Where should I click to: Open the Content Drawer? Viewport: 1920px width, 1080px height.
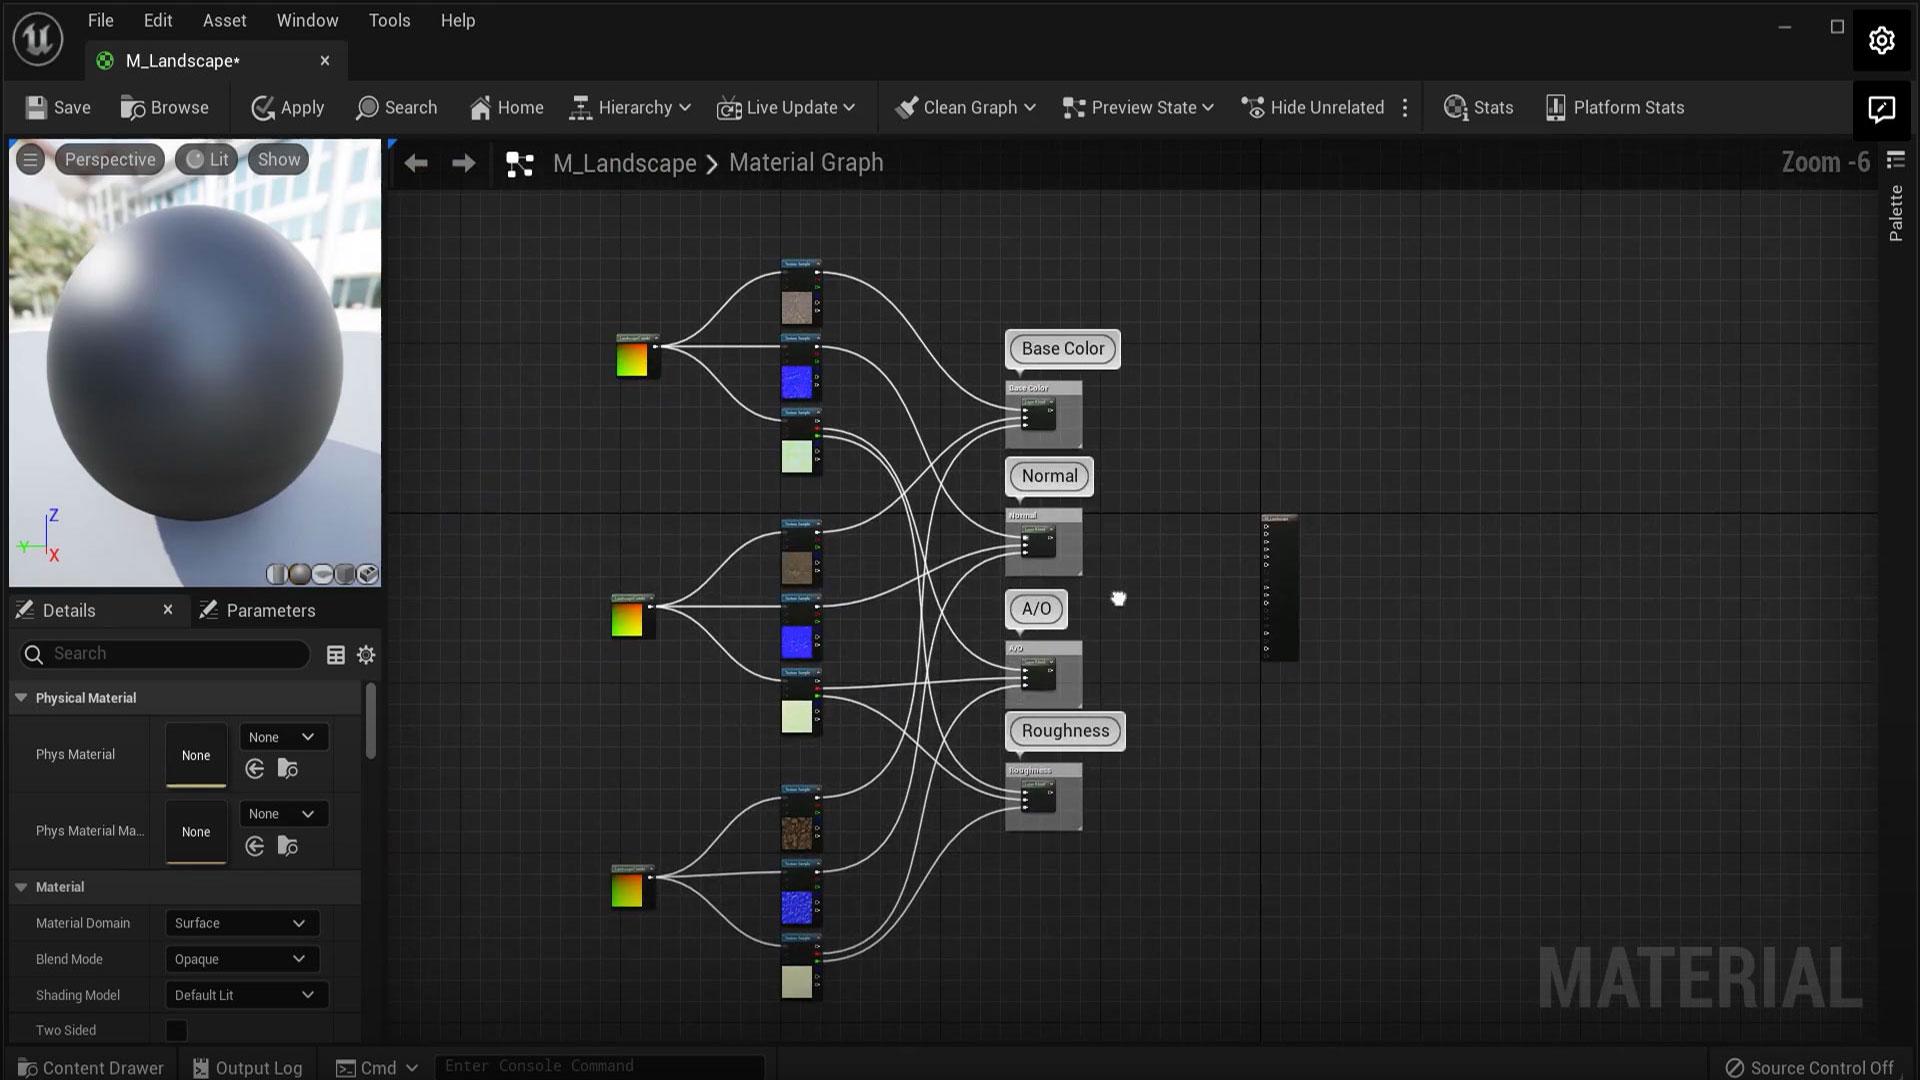click(90, 1067)
